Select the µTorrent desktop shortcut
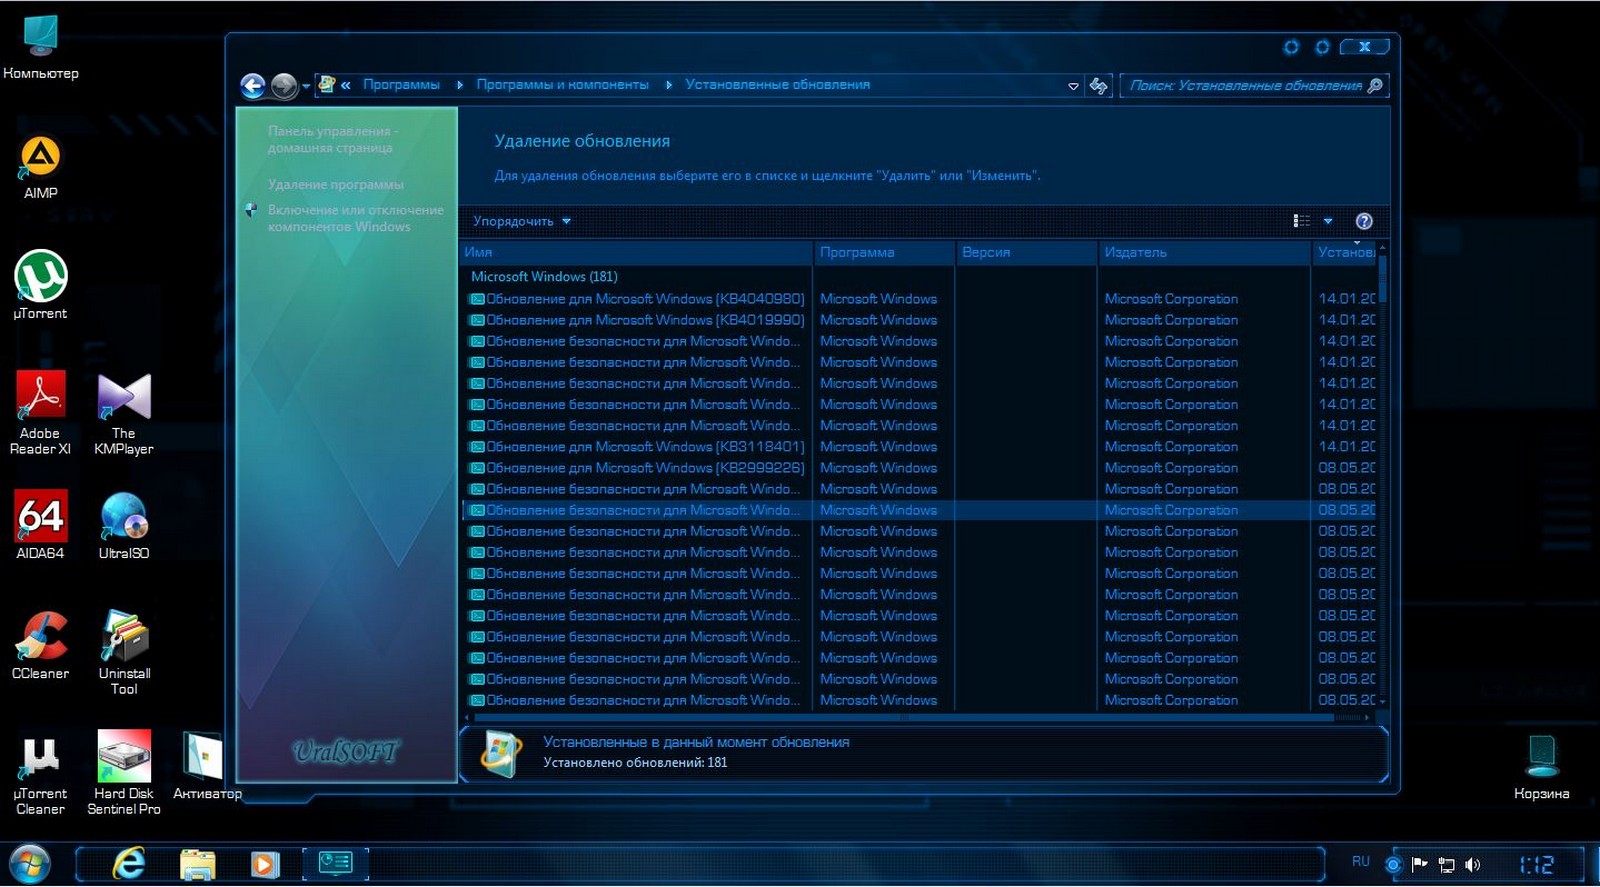The width and height of the screenshot is (1600, 887). click(40, 285)
